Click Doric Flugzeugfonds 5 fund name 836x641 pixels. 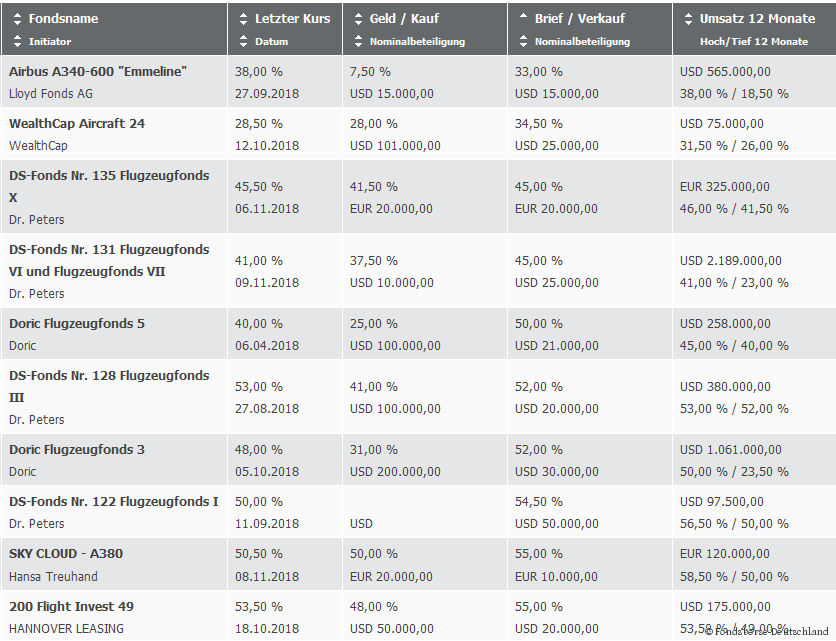pos(77,324)
